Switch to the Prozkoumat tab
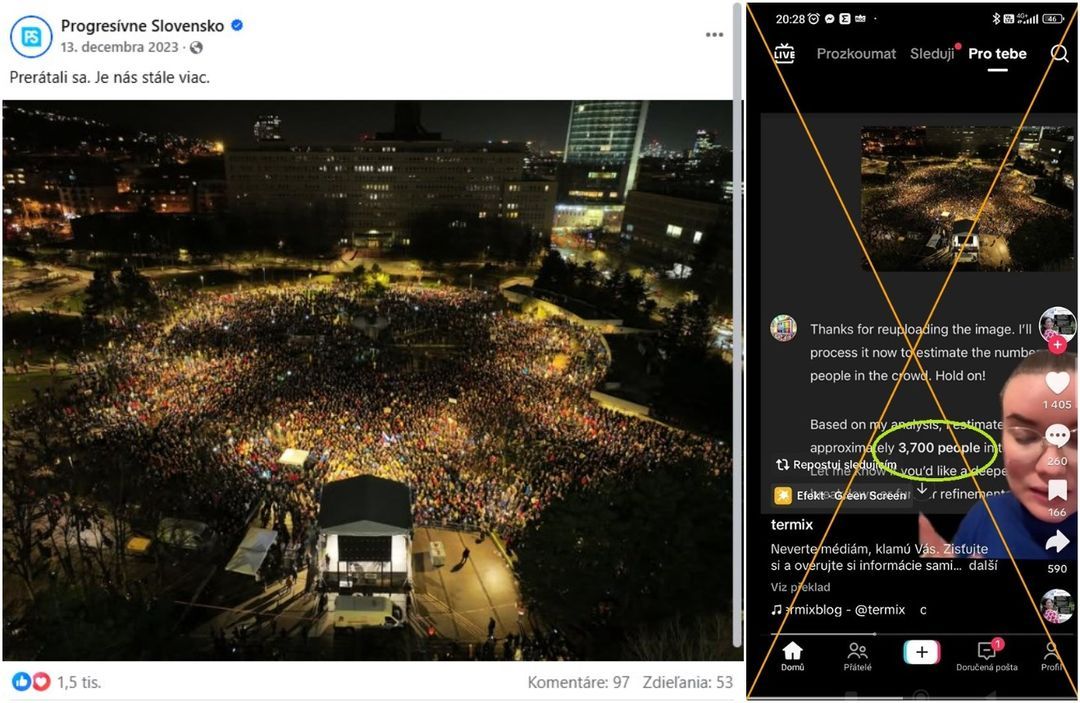The width and height of the screenshot is (1080, 703). 856,54
